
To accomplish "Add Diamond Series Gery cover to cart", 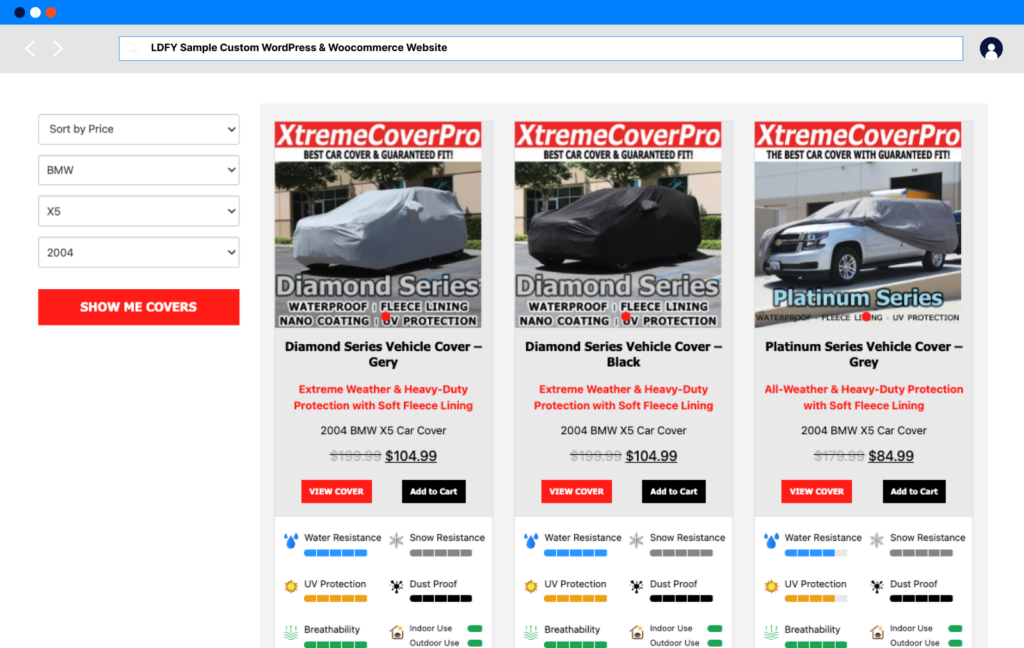I will 434,491.
